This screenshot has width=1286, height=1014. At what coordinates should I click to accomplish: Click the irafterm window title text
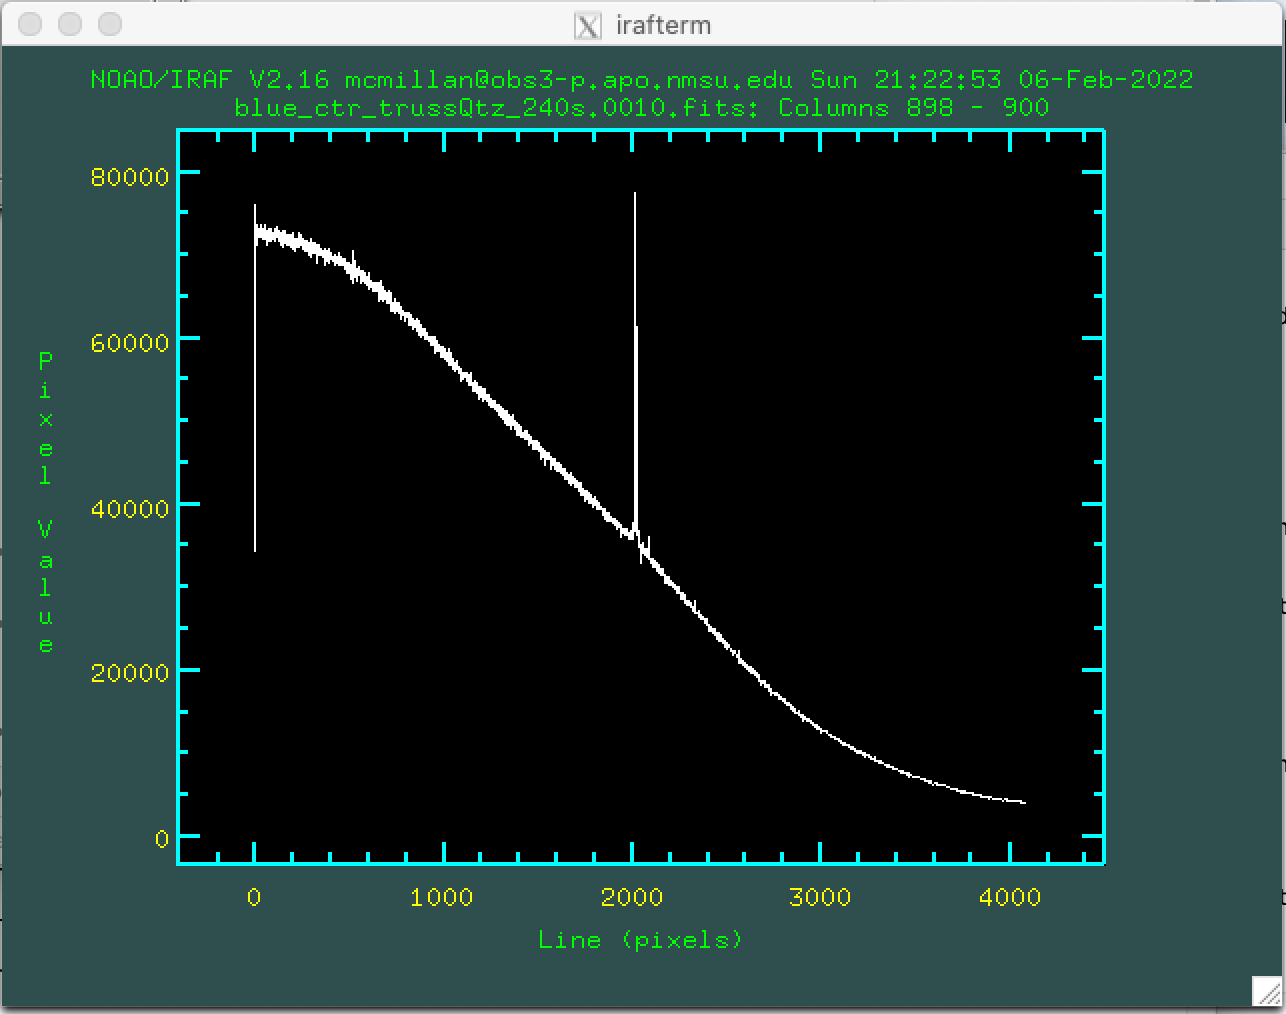pos(663,25)
